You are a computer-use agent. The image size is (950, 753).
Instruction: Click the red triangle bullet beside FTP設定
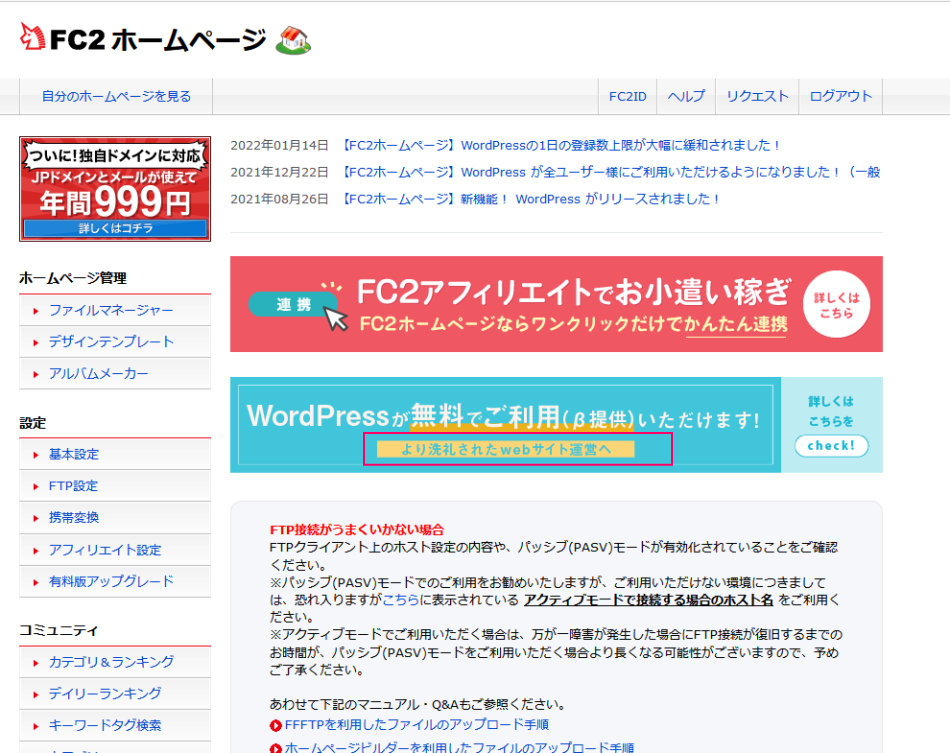tap(36, 486)
